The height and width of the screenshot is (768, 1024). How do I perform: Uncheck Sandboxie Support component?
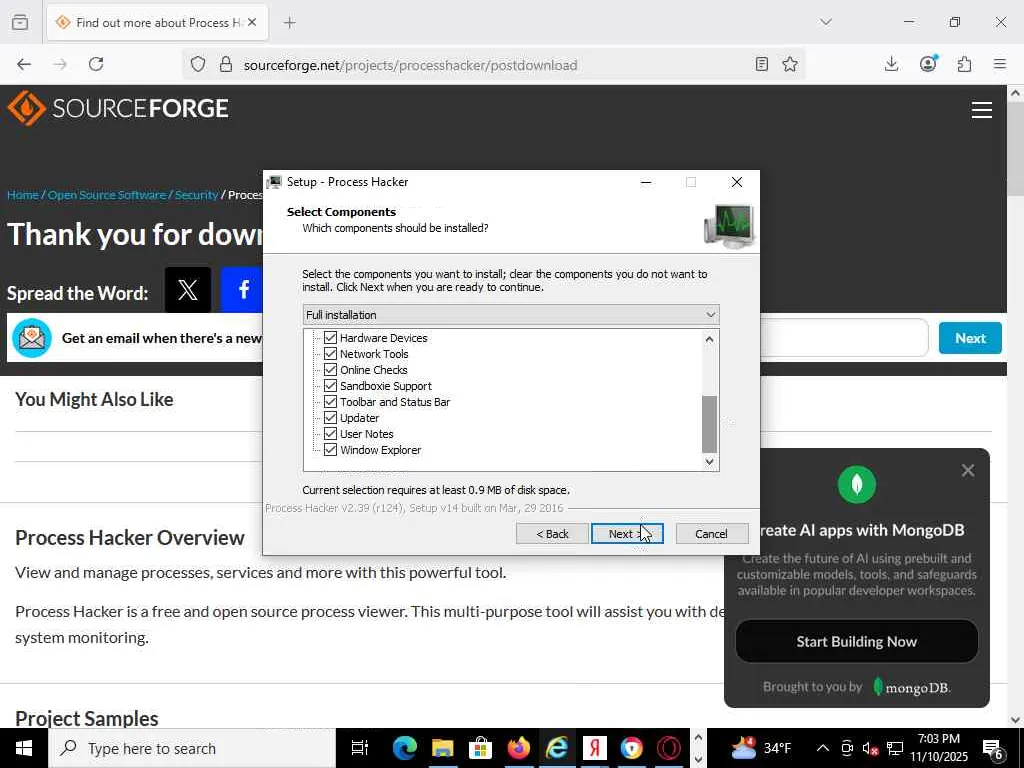(x=330, y=386)
